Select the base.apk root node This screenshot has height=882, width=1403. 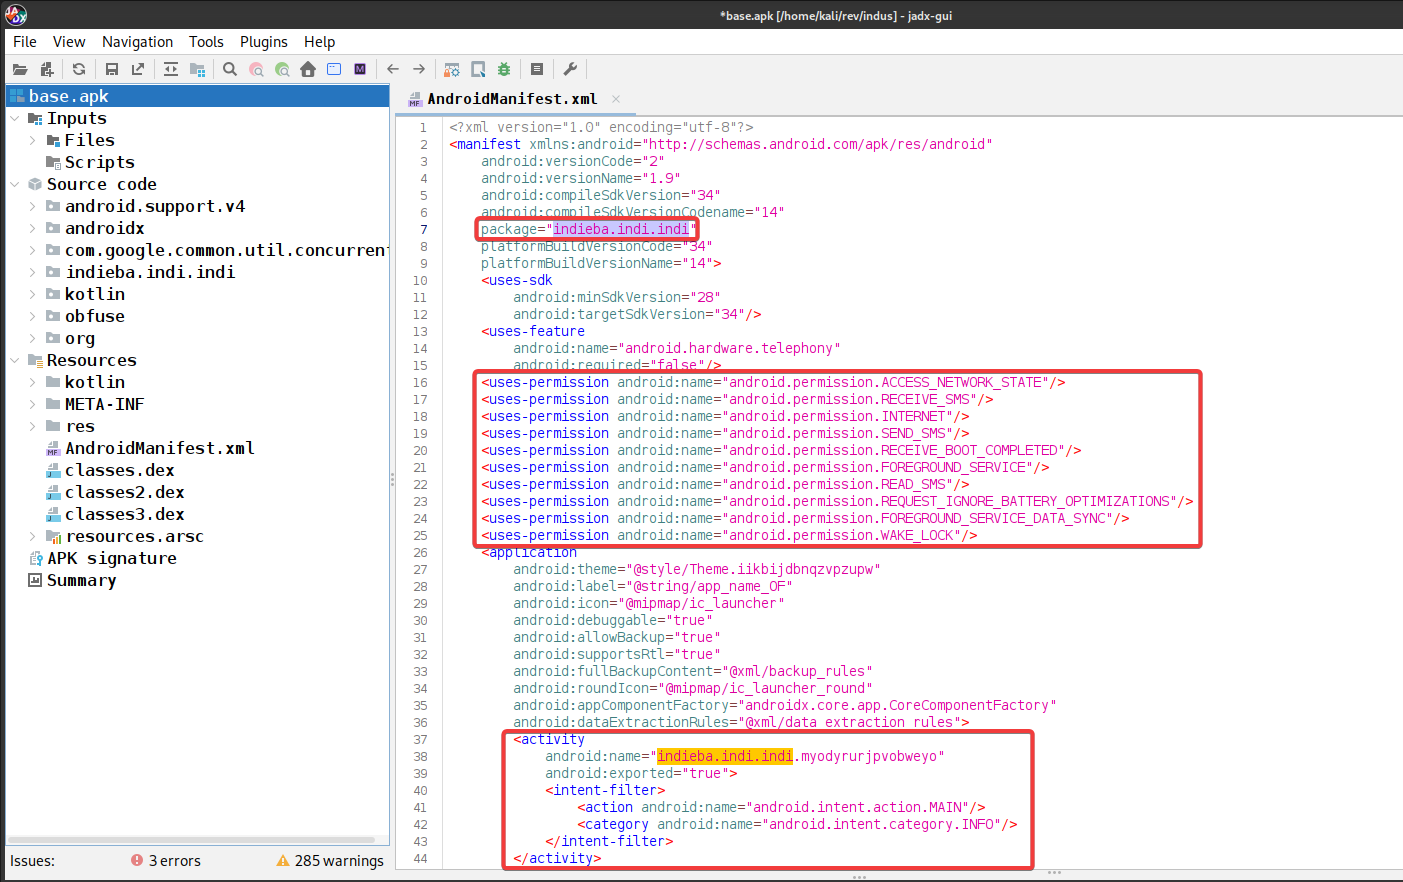coord(197,96)
